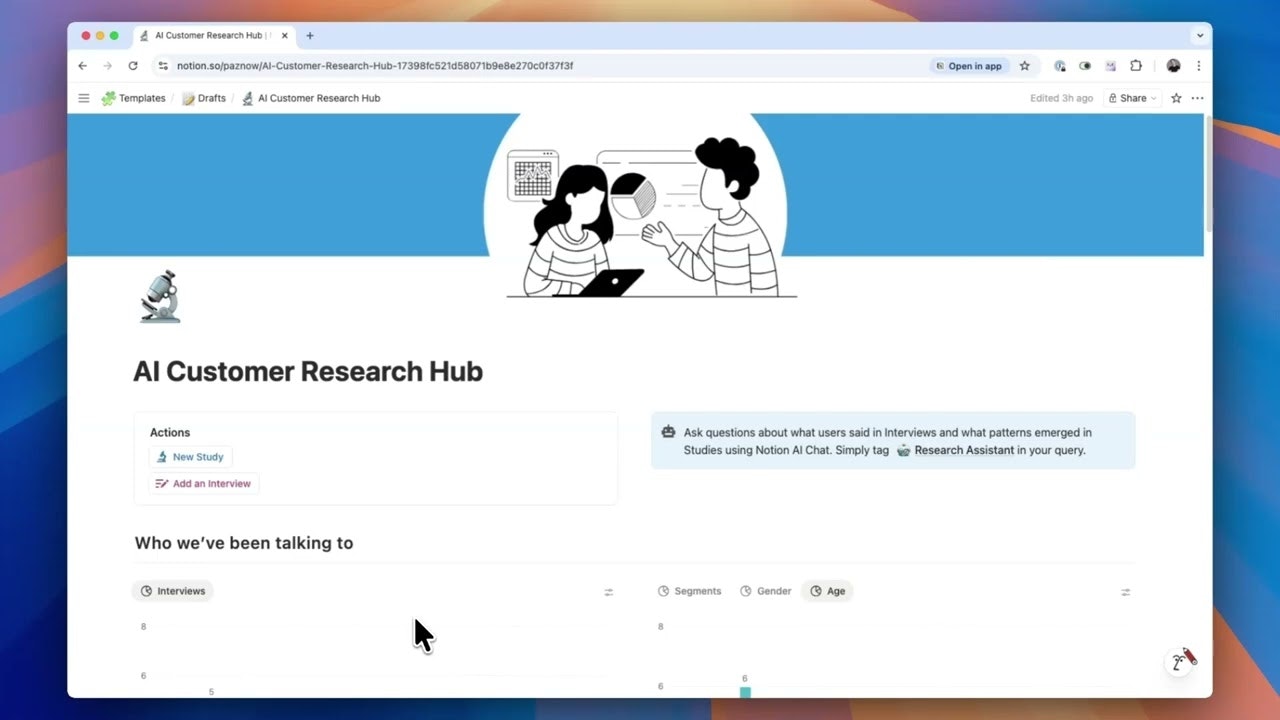Select the Segments chart view
Image resolution: width=1280 pixels, height=720 pixels.
(x=690, y=591)
